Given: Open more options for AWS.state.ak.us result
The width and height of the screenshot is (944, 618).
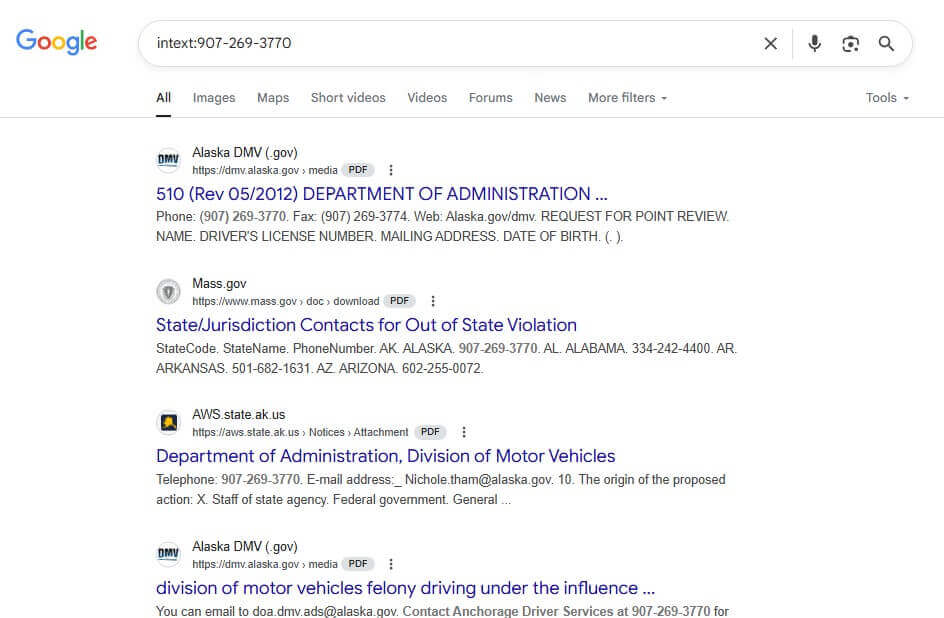Looking at the screenshot, I should 464,432.
